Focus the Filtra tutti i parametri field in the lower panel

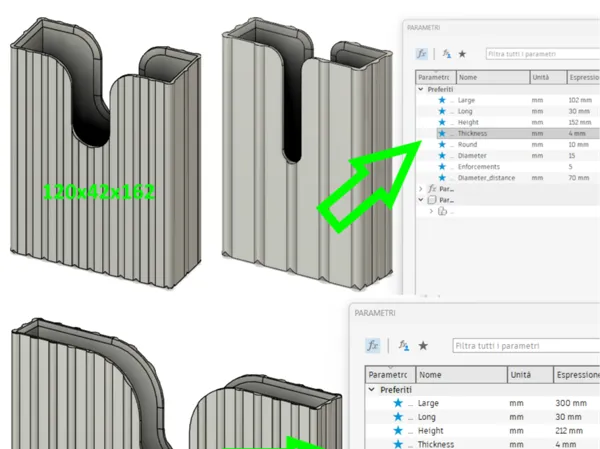(526, 346)
